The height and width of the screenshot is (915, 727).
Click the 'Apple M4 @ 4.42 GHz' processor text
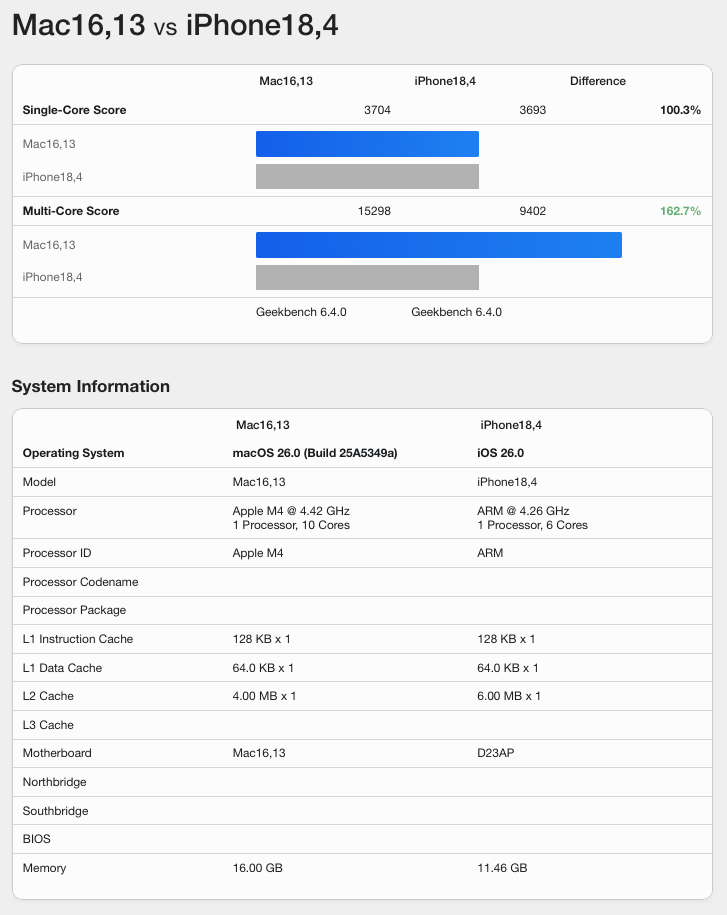click(x=291, y=511)
